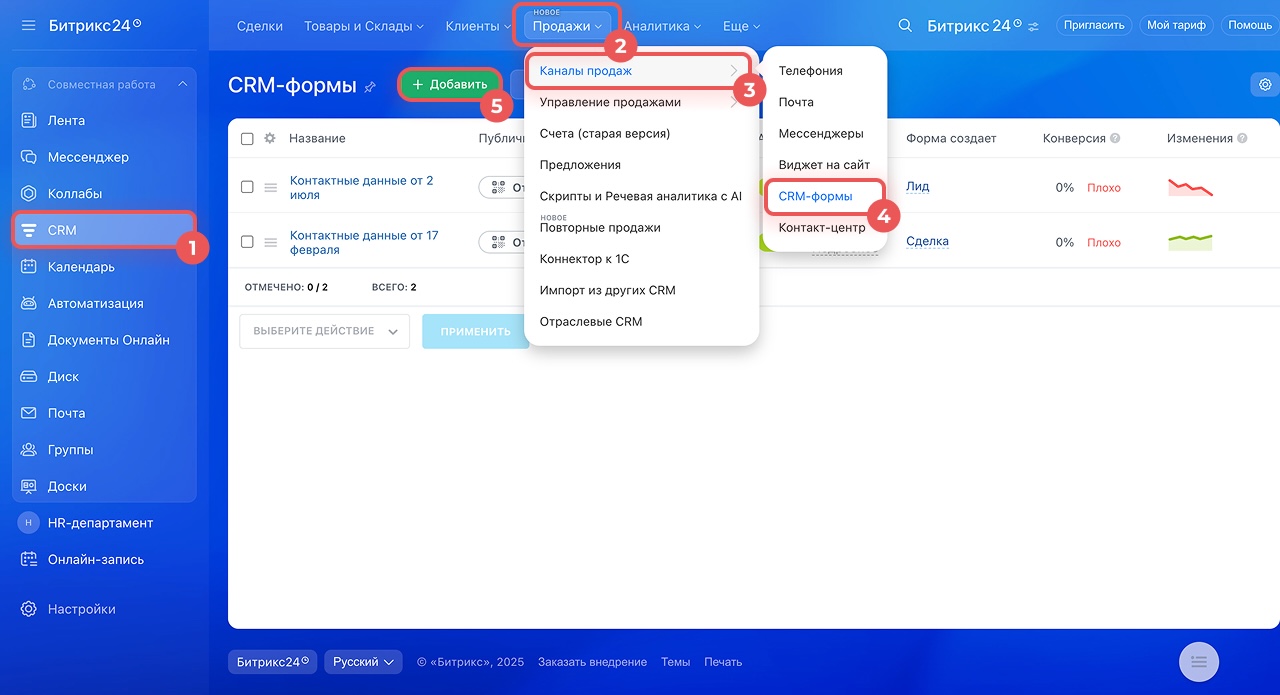Click the red trend chart in Изменения column
The height and width of the screenshot is (695, 1280).
pyautogui.click(x=1190, y=187)
